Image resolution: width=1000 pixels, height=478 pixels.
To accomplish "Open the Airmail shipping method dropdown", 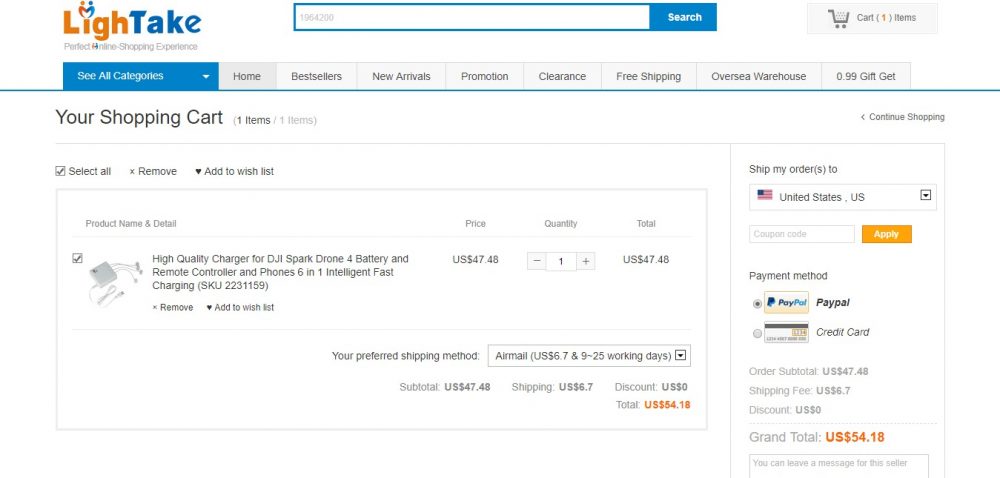I will click(589, 356).
